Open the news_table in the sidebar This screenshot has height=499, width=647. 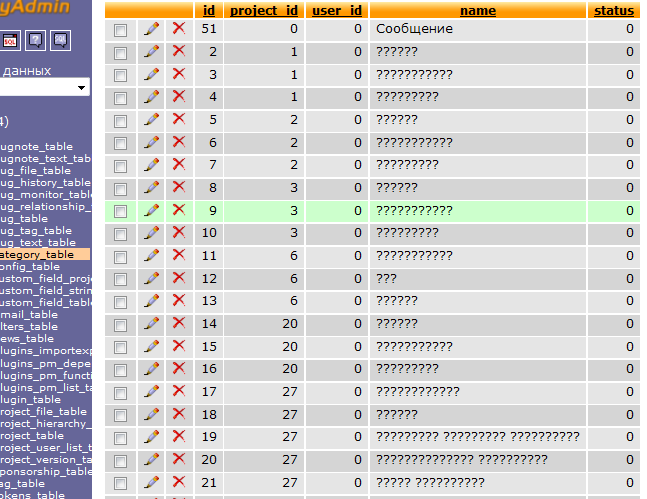click(x=30, y=338)
